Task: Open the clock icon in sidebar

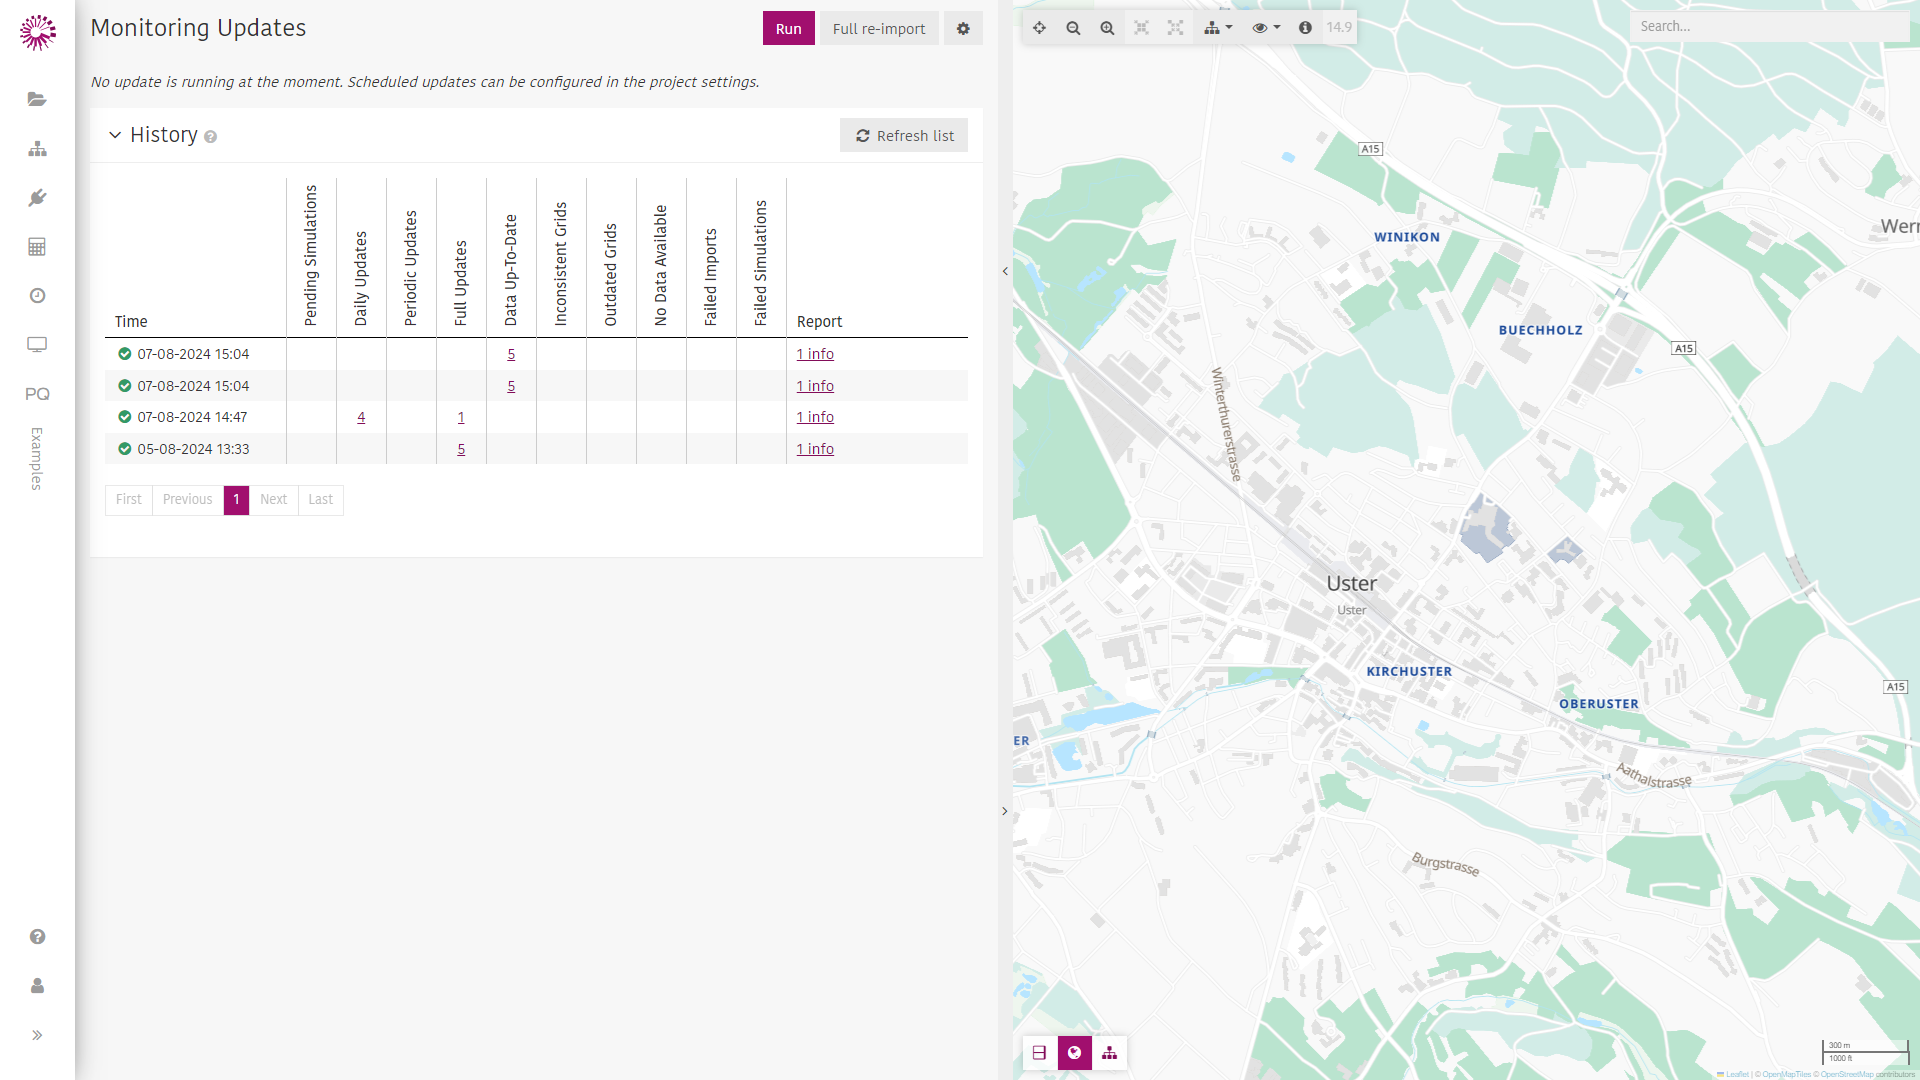Action: (37, 296)
